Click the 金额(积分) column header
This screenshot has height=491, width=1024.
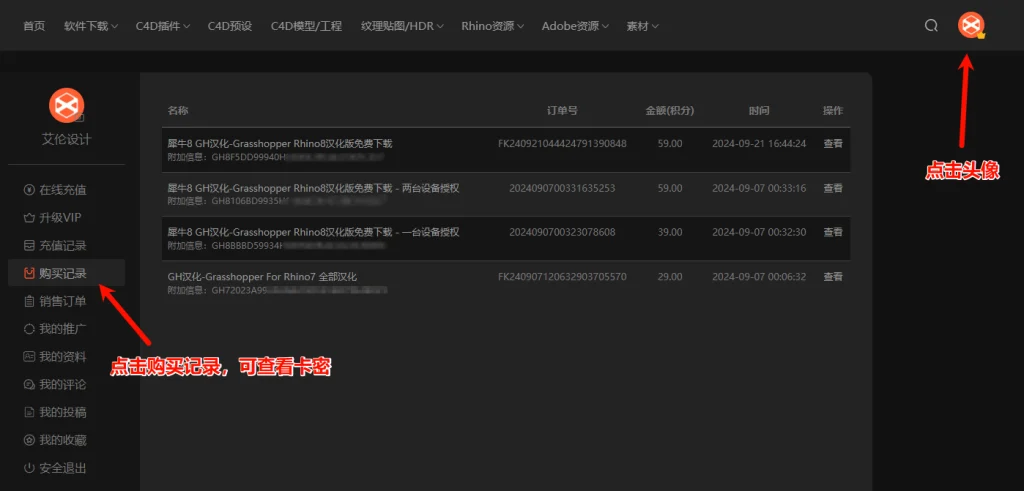click(x=670, y=110)
